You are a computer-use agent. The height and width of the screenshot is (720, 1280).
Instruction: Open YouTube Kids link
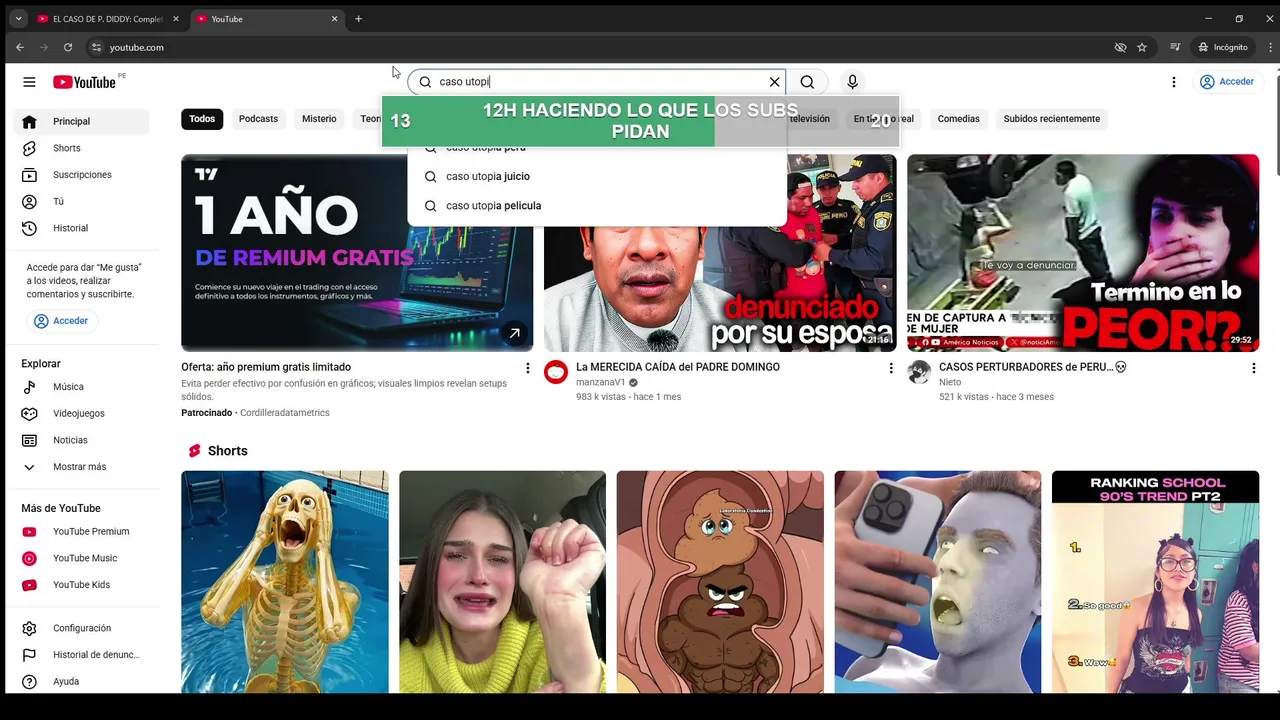coord(83,585)
